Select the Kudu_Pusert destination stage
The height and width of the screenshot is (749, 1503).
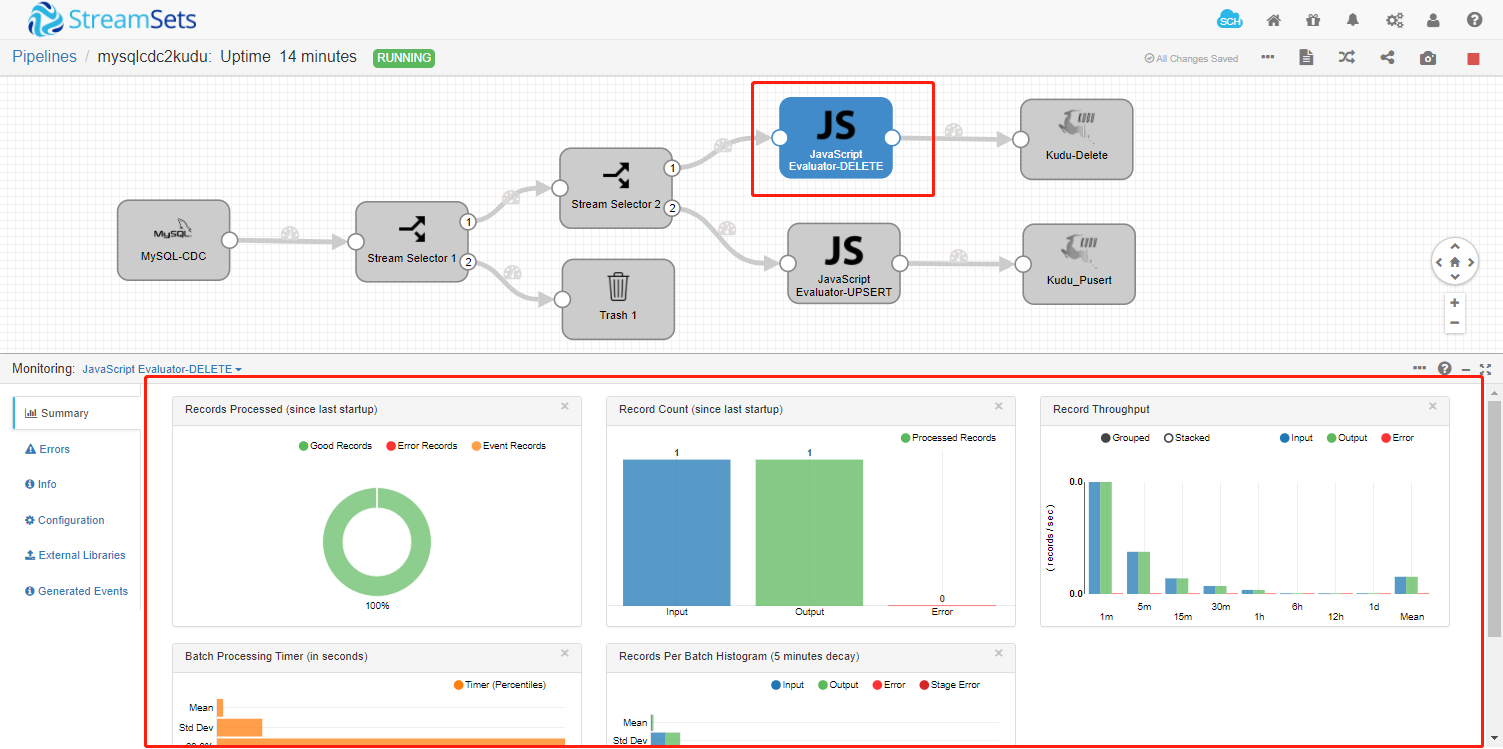coord(1079,264)
